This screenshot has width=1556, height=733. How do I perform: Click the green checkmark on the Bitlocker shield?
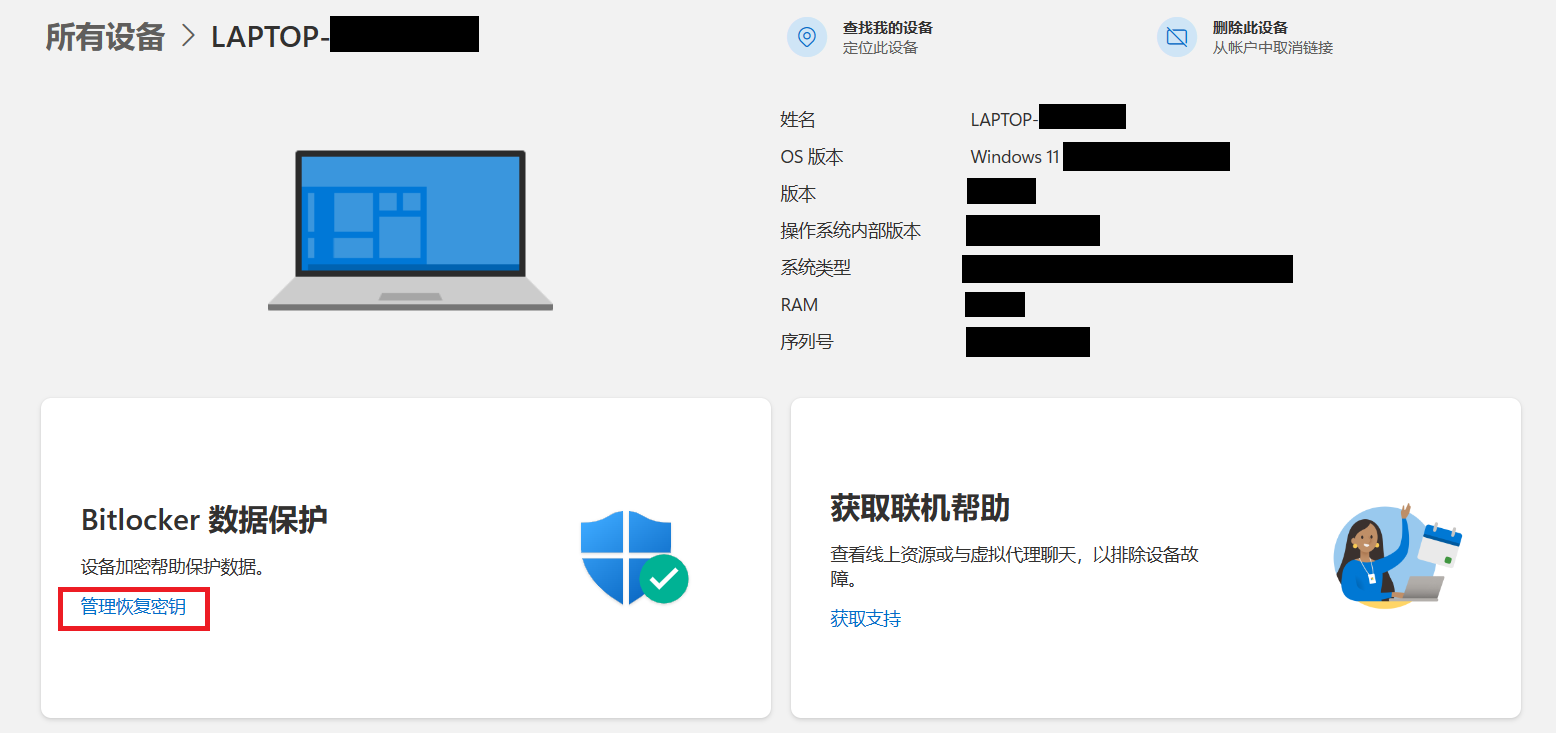[x=661, y=580]
